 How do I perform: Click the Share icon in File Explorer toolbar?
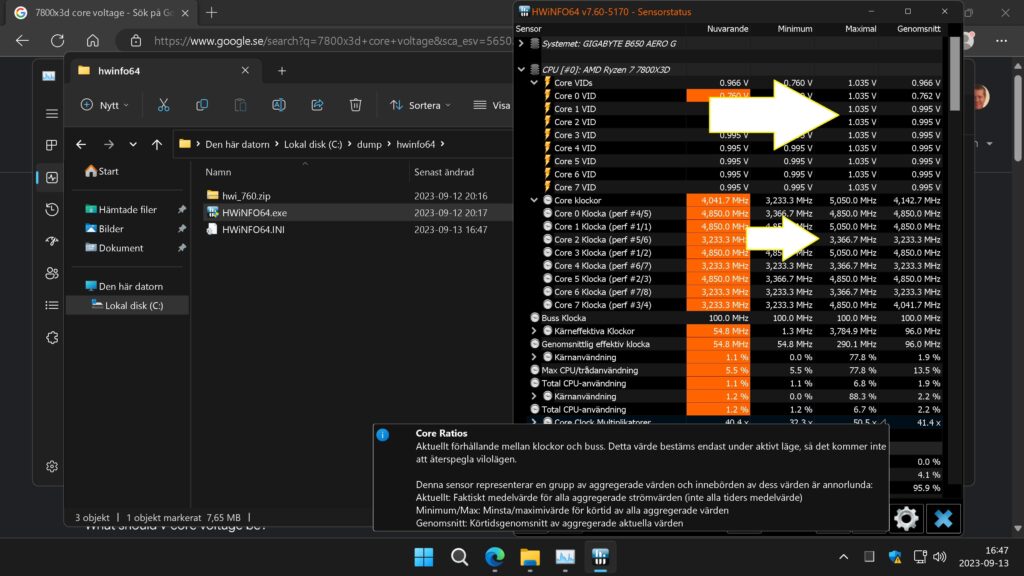(317, 105)
